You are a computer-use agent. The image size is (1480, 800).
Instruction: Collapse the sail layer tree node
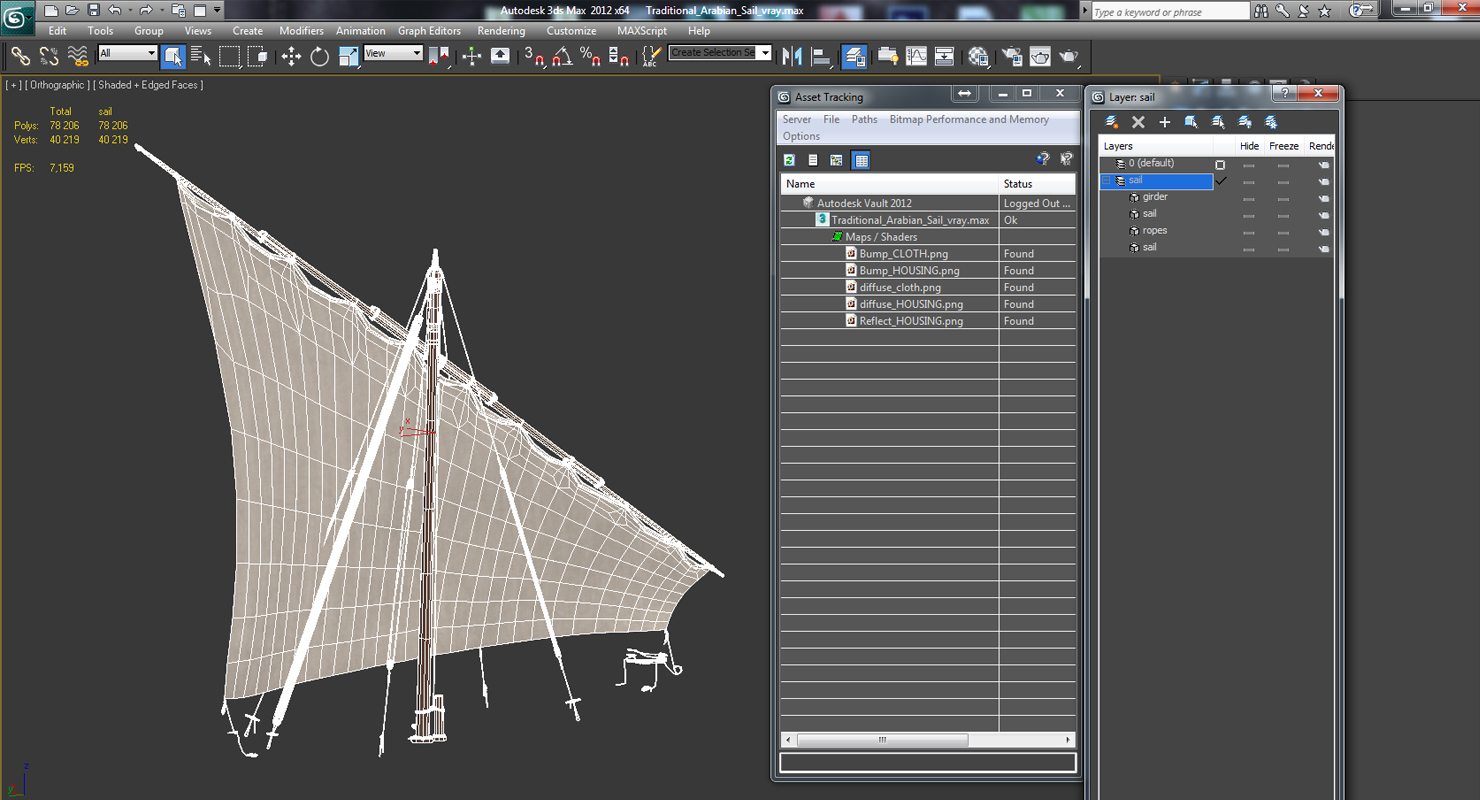1107,181
